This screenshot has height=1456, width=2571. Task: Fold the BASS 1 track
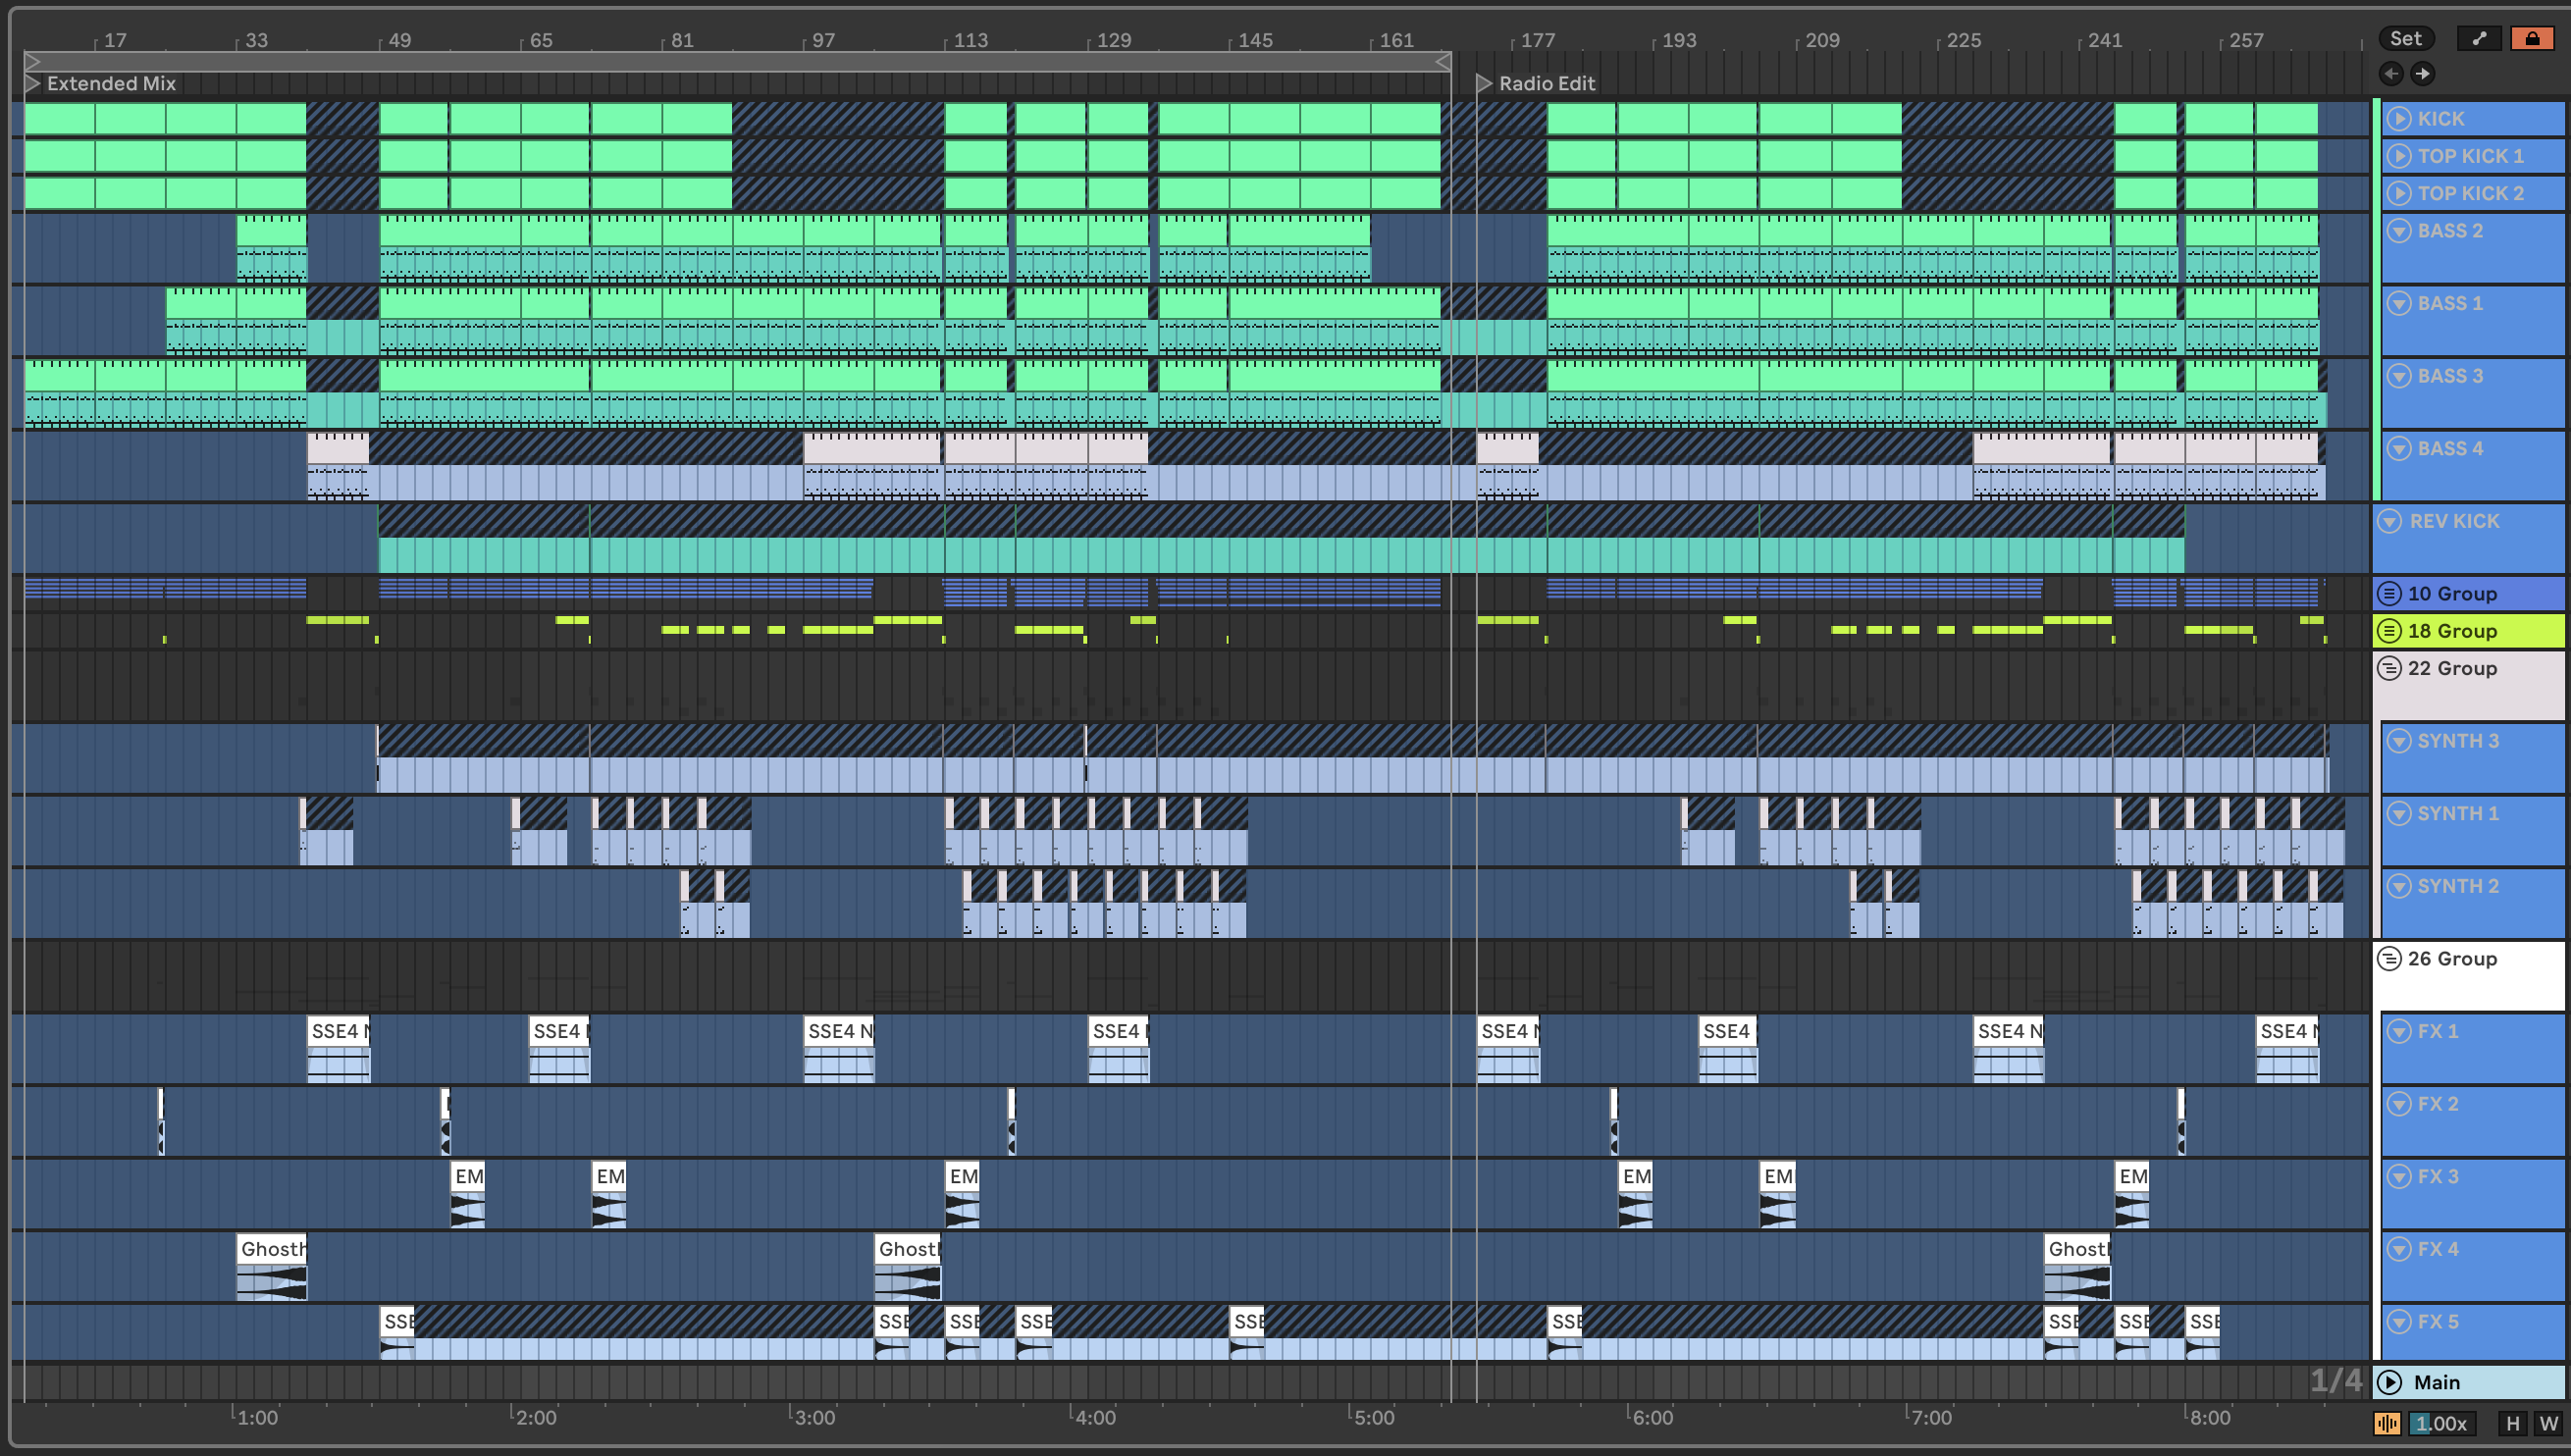point(2399,303)
